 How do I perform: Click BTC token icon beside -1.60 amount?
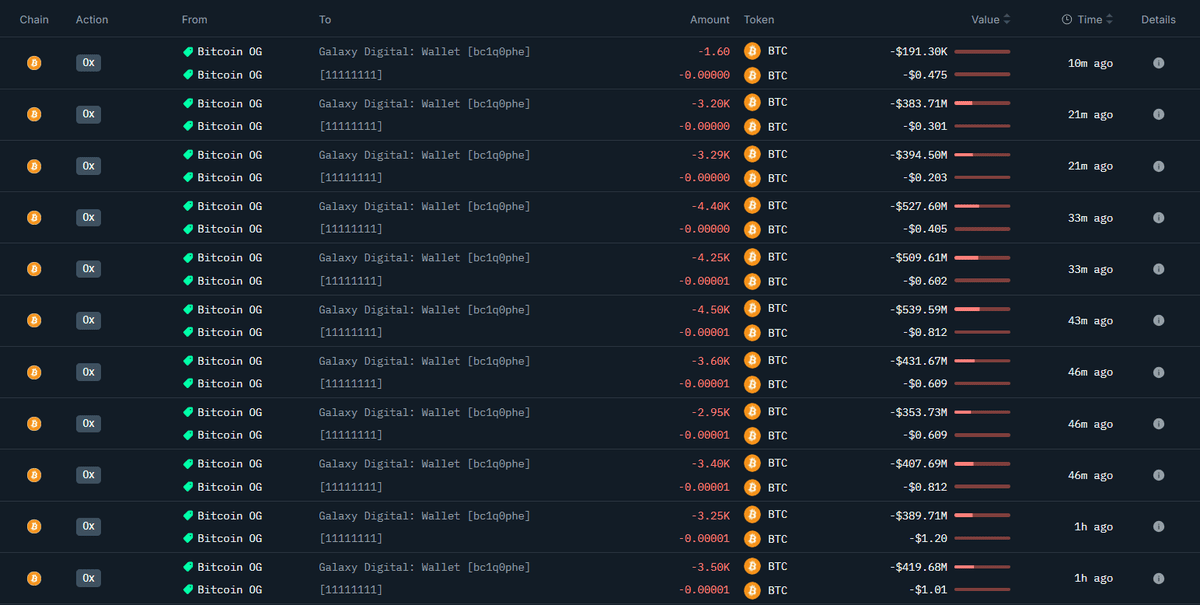tap(752, 51)
